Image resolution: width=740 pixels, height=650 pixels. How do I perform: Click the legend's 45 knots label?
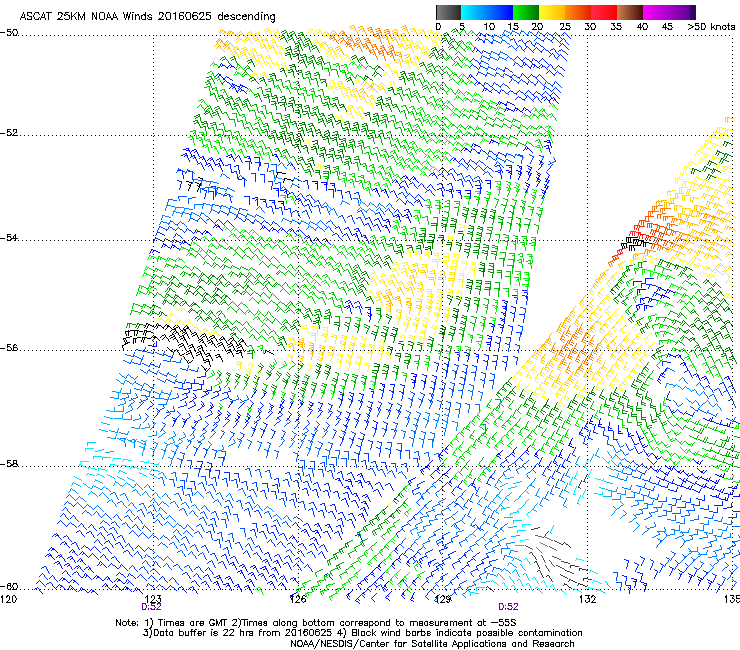coord(667,26)
